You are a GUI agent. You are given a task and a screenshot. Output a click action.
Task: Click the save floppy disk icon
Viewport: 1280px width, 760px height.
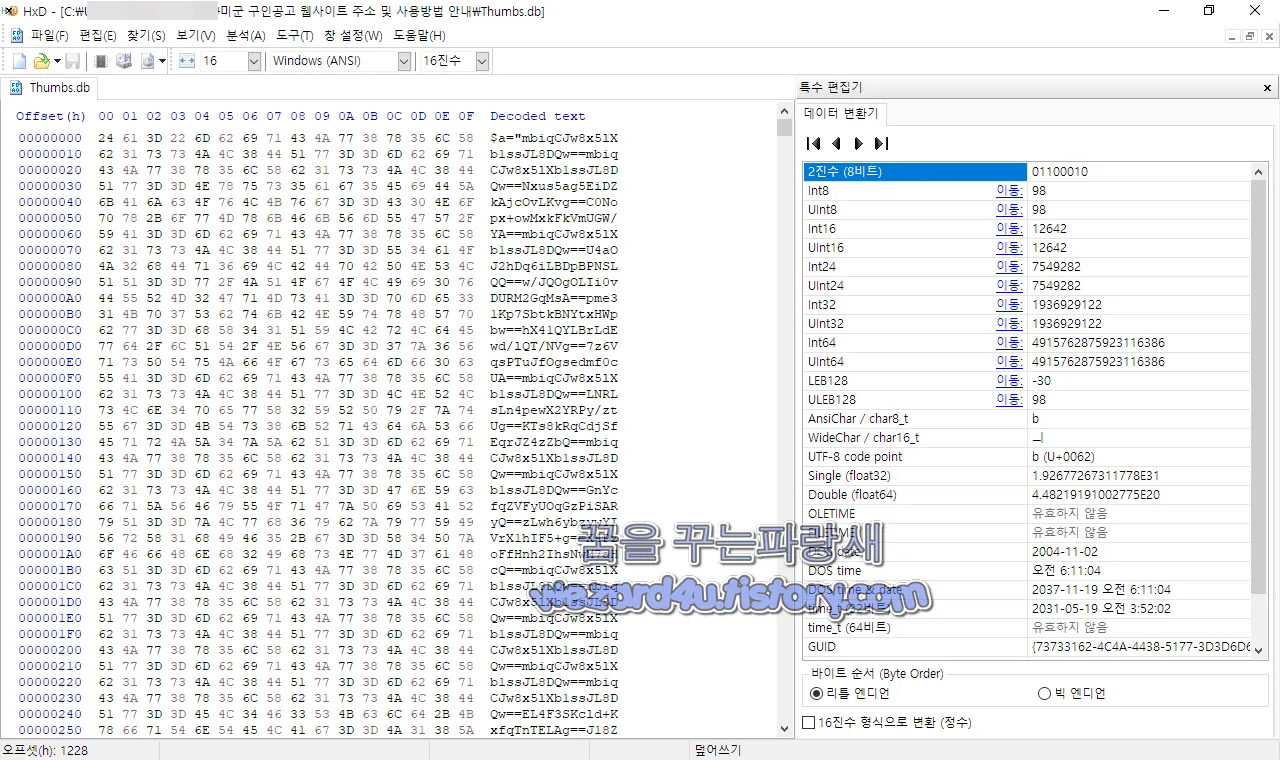pyautogui.click(x=73, y=61)
